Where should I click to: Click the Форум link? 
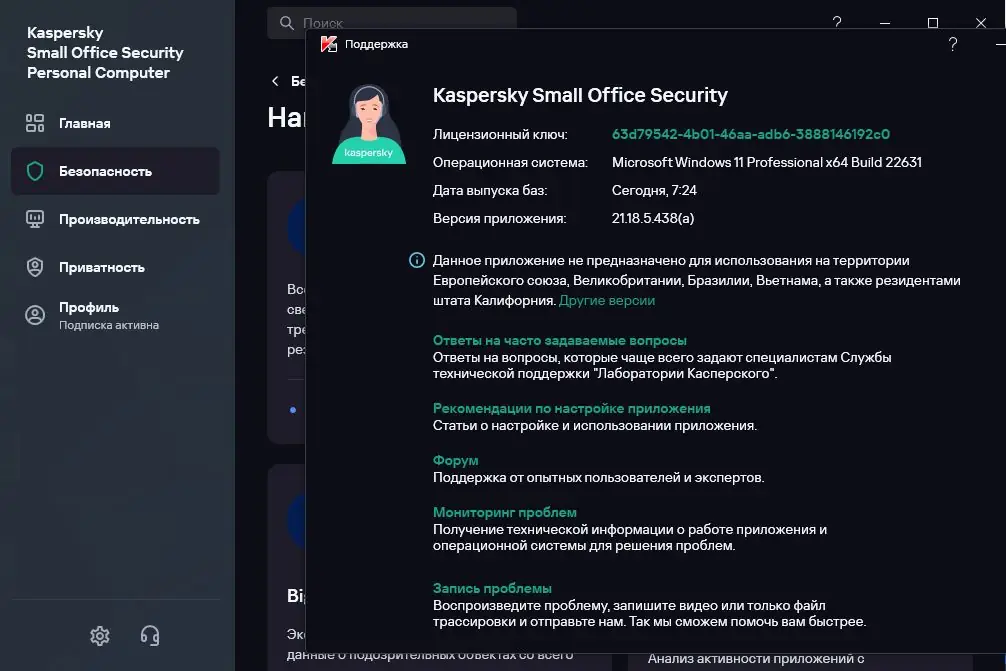pyautogui.click(x=455, y=460)
